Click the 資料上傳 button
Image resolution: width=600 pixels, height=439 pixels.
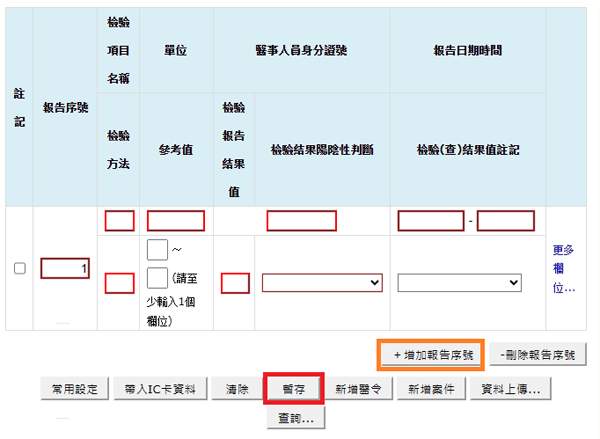tap(511, 389)
